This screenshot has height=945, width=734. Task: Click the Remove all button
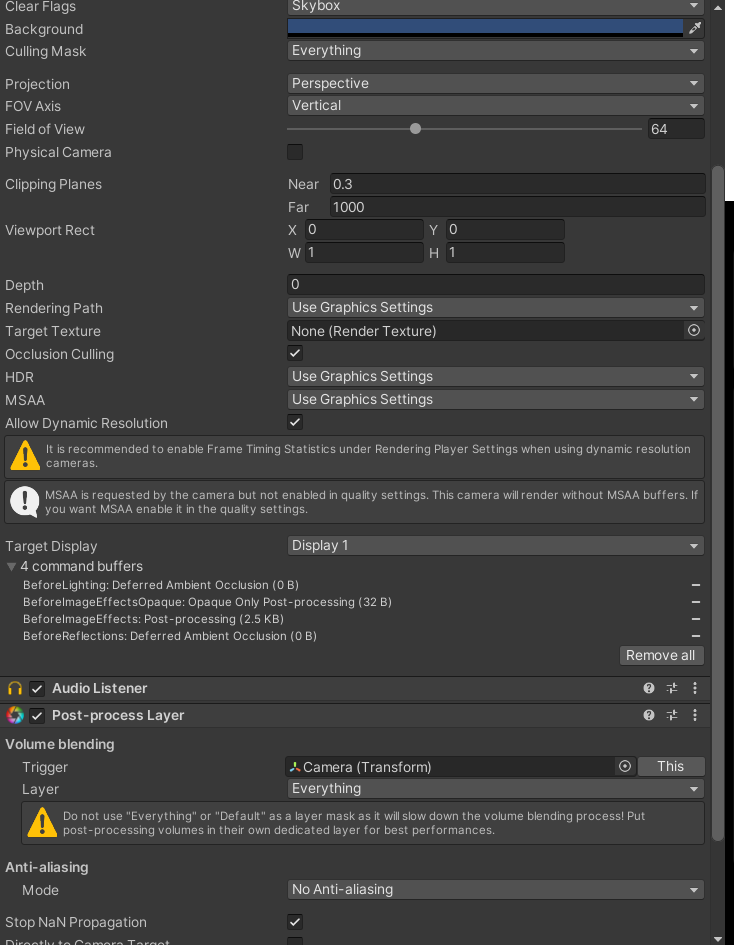[x=660, y=655]
